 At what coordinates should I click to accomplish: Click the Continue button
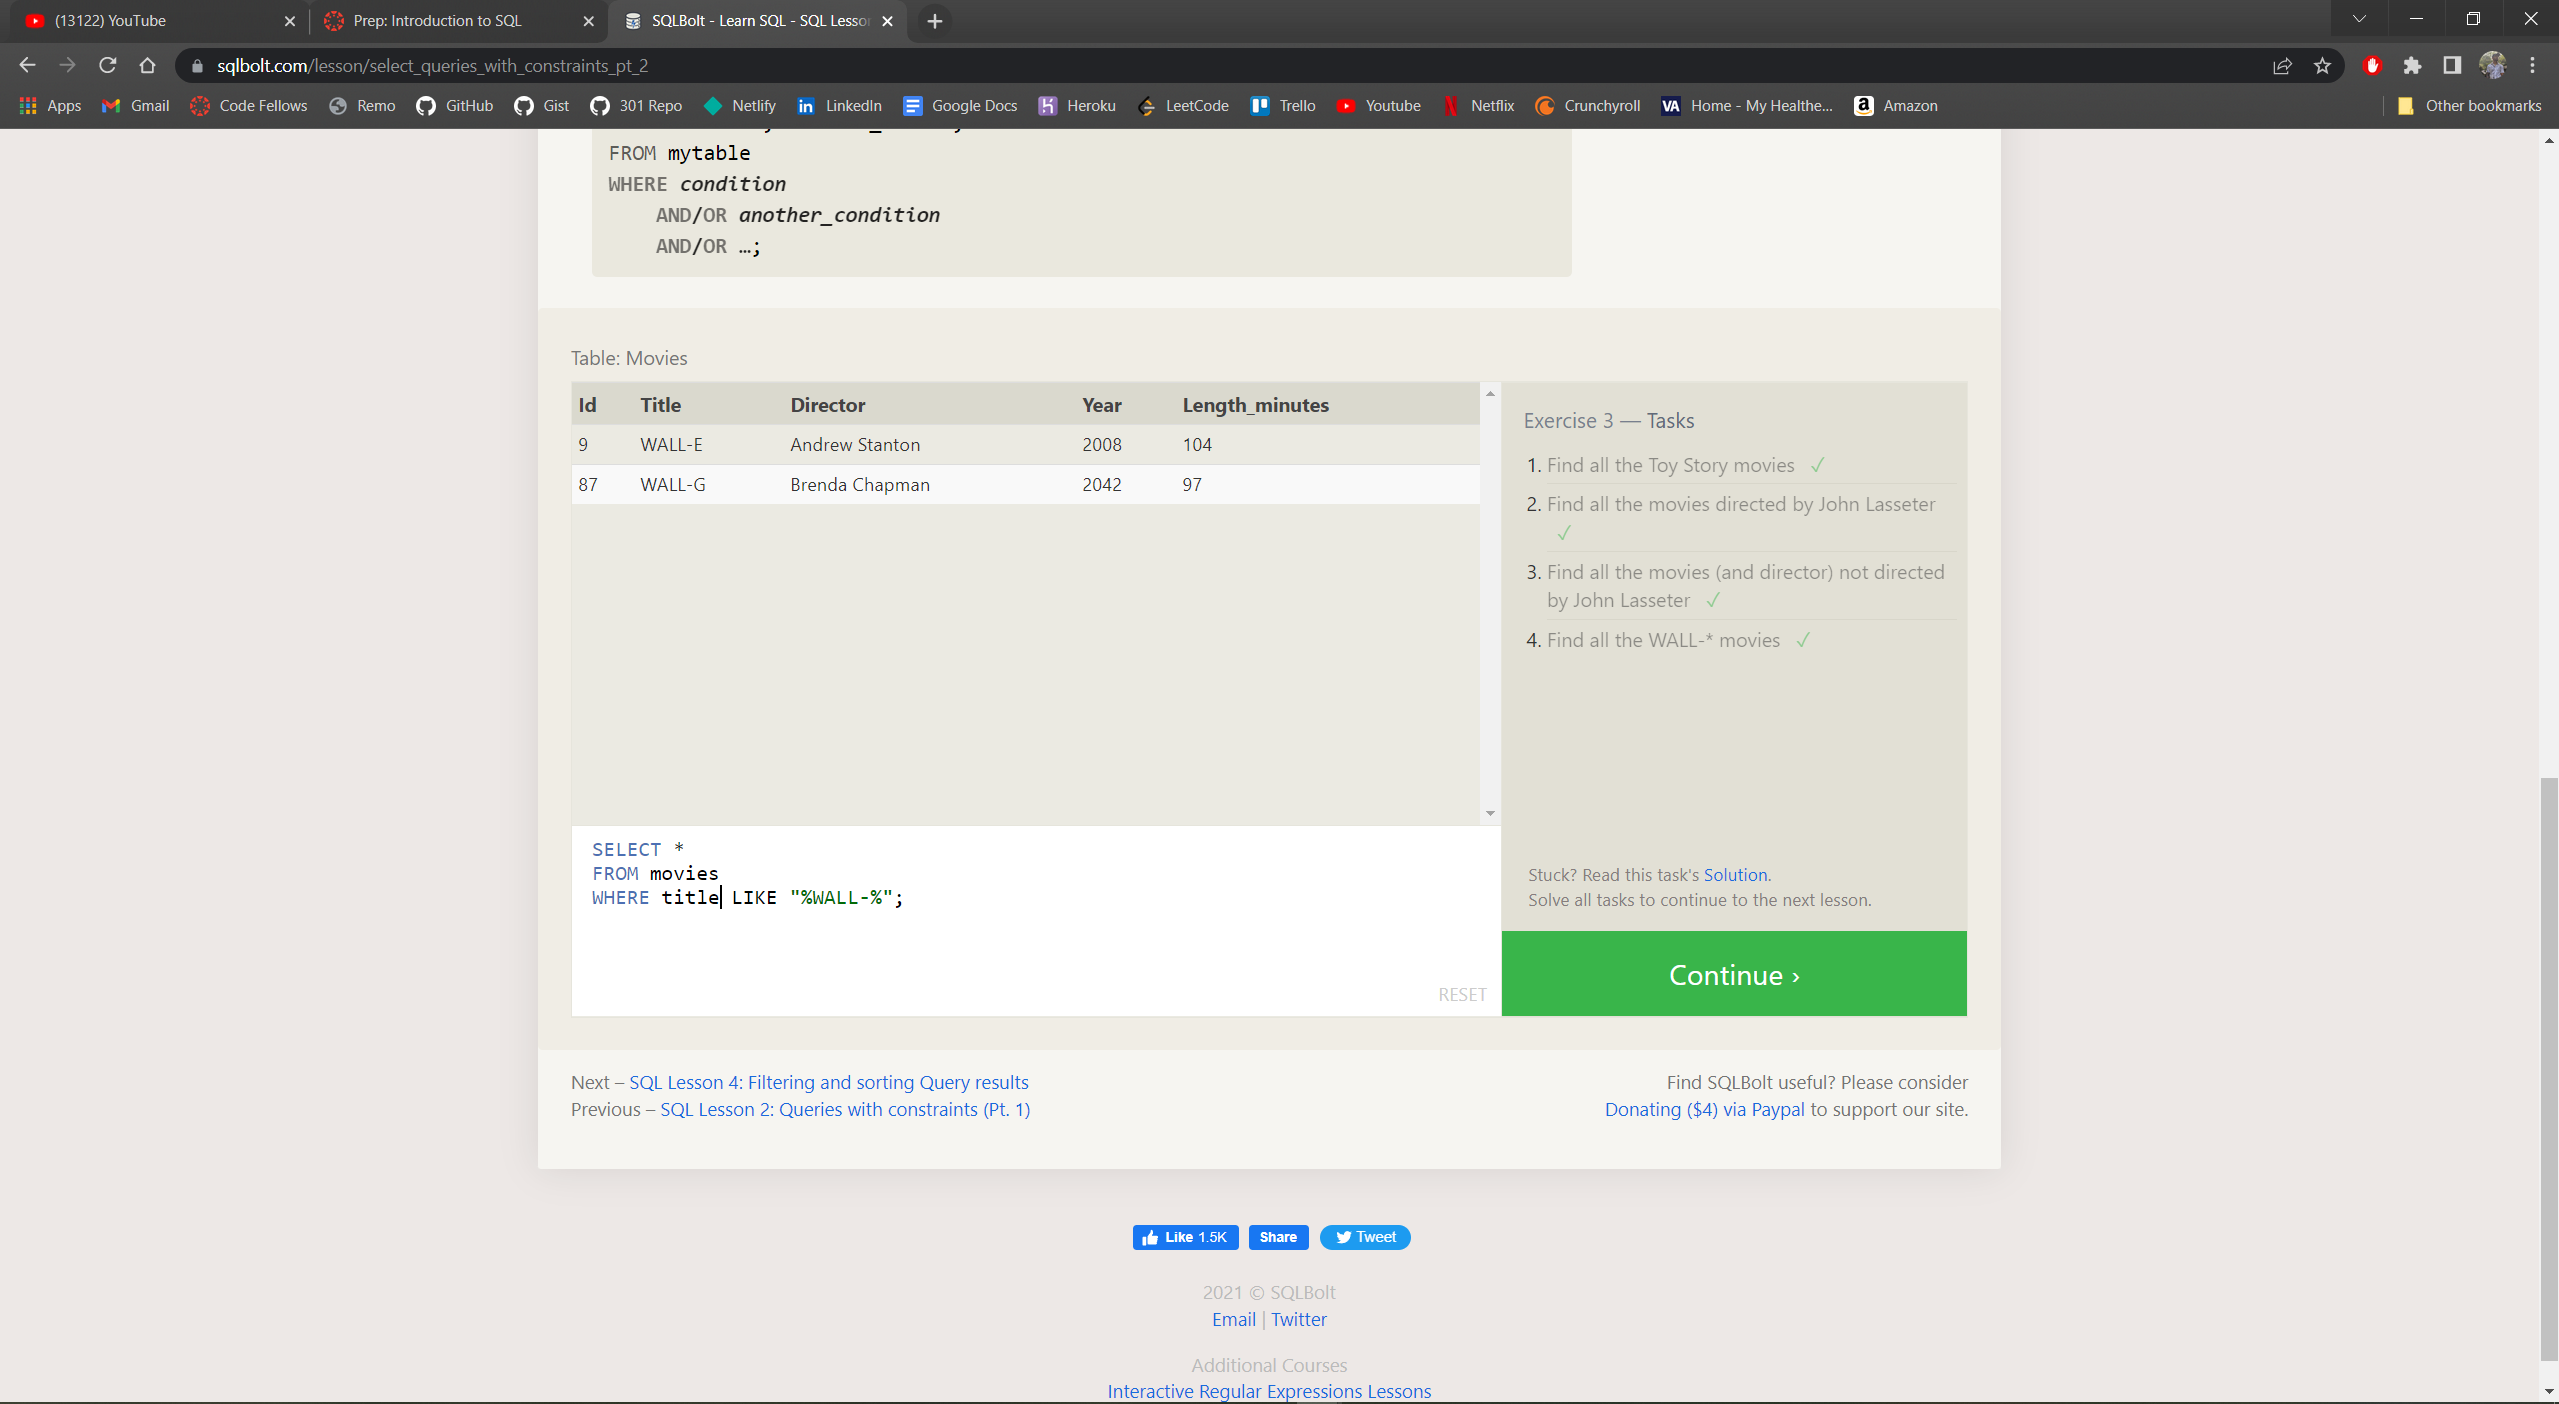[1734, 974]
